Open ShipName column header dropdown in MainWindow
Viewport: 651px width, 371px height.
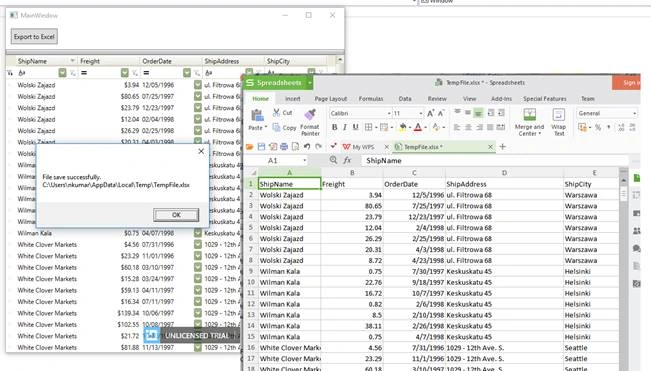click(73, 61)
